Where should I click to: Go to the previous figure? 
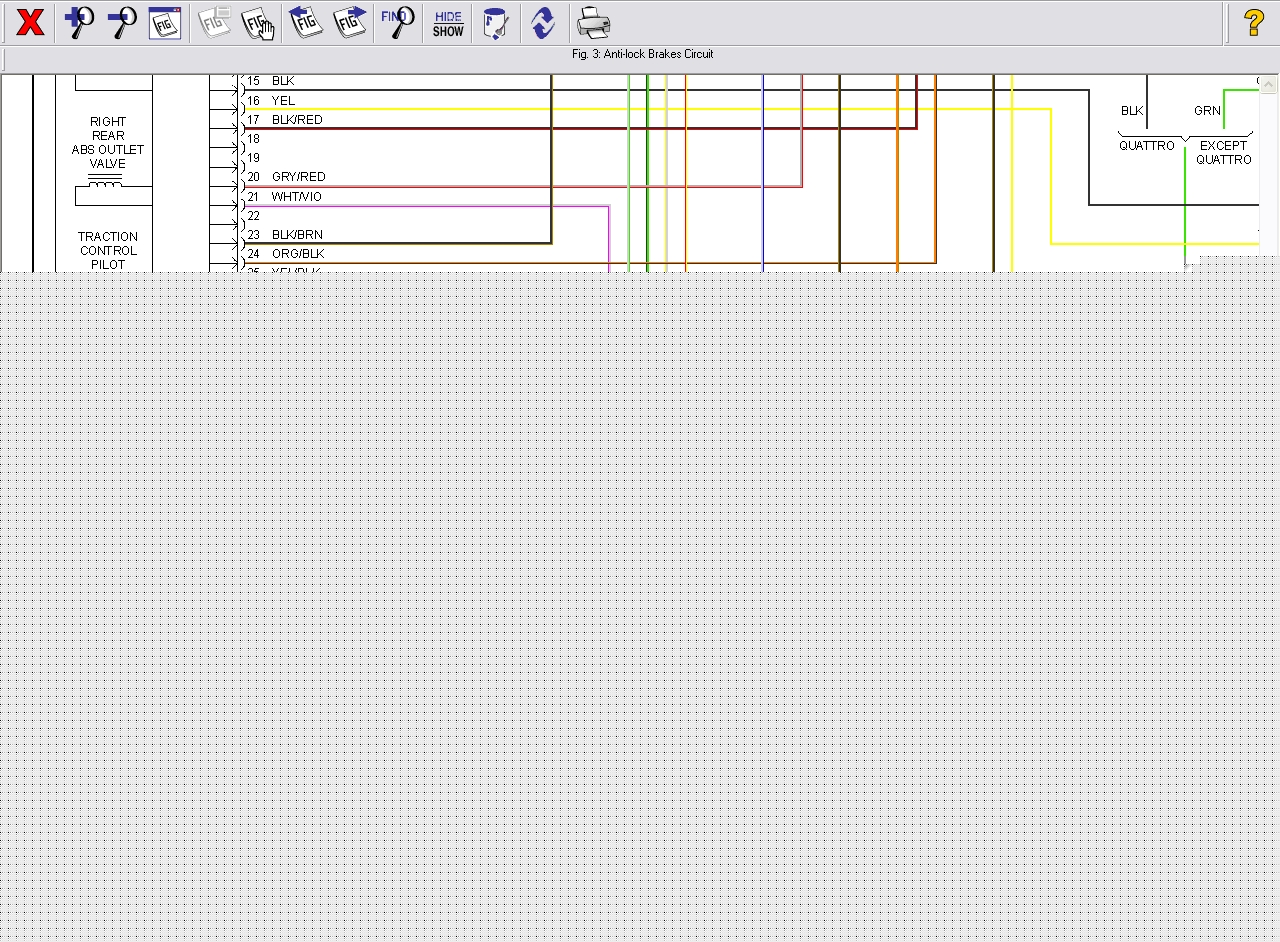tap(305, 22)
